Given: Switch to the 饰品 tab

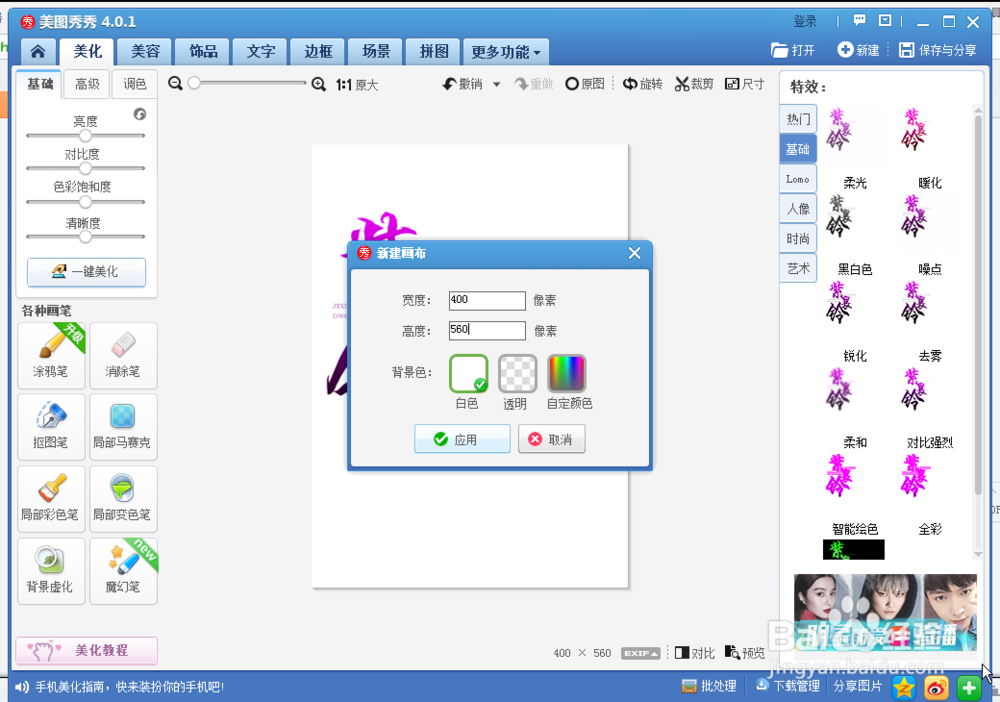Looking at the screenshot, I should point(203,52).
